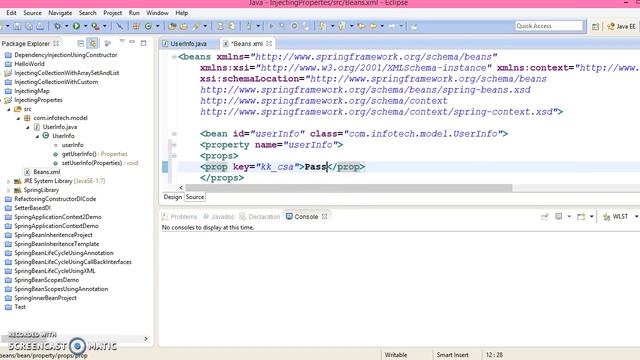640x360 pixels.
Task: Open dropdown beside the Run icon
Action: [85, 26]
